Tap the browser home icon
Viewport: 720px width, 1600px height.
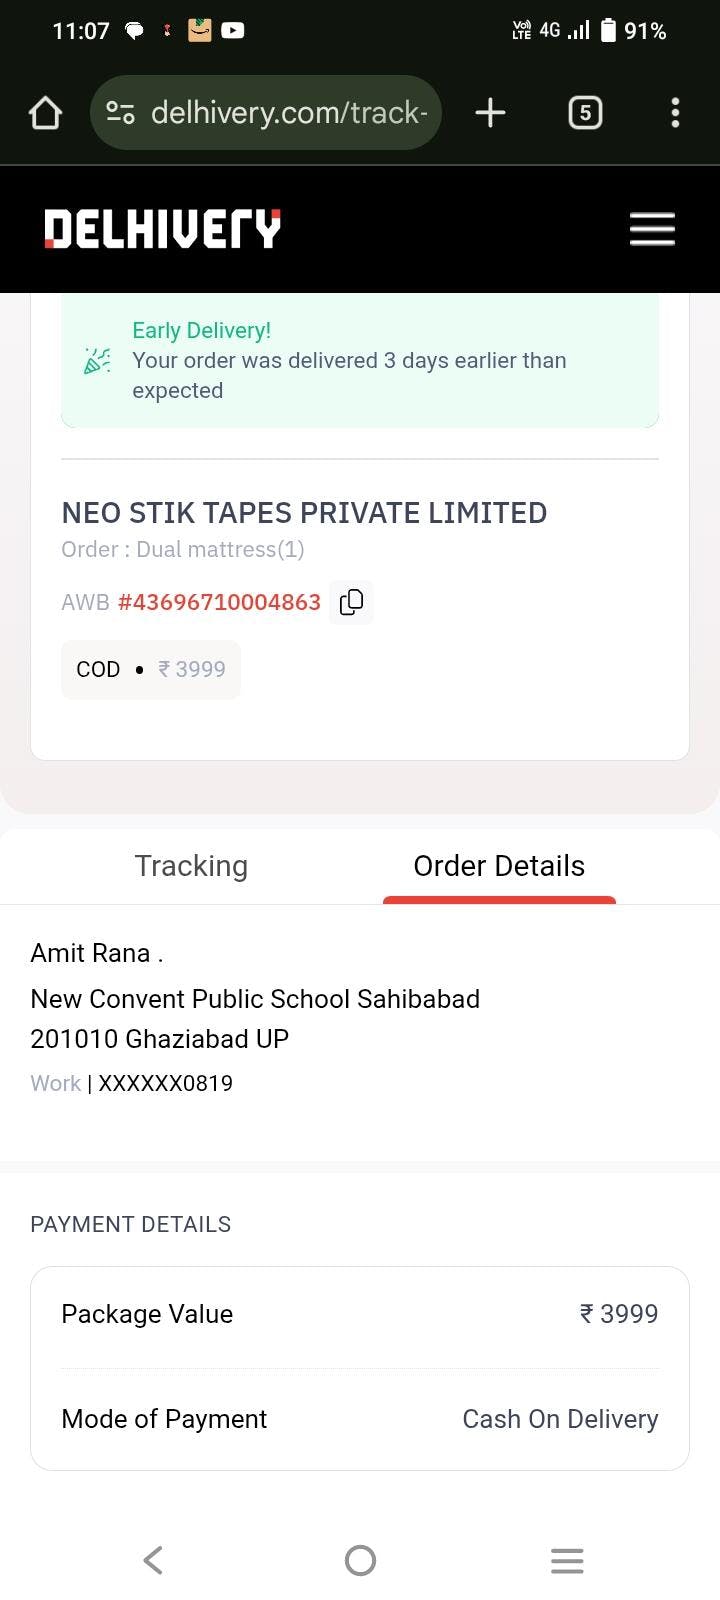45,113
